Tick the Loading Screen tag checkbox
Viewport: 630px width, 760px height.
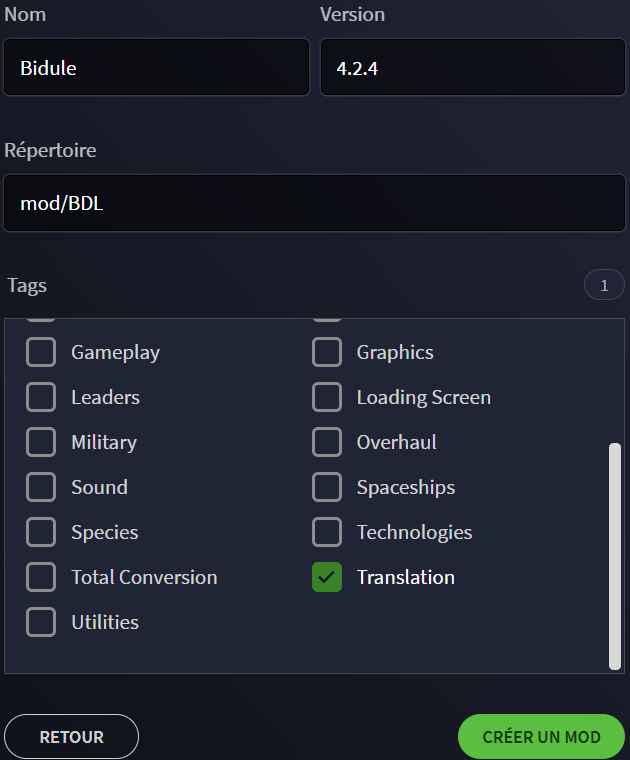pyautogui.click(x=327, y=397)
